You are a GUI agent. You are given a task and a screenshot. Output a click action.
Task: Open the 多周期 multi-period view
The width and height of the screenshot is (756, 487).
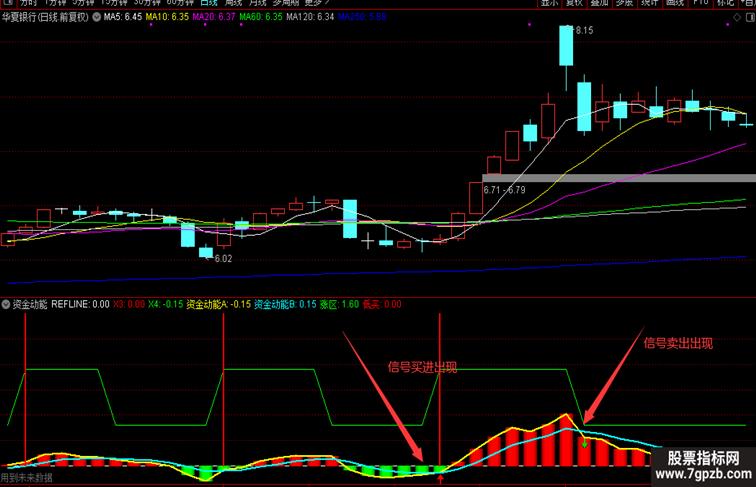(x=285, y=3)
